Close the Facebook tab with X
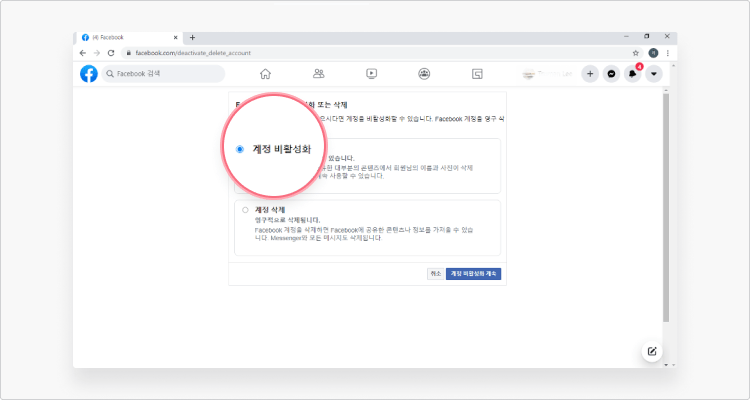The width and height of the screenshot is (750, 400). (176, 37)
